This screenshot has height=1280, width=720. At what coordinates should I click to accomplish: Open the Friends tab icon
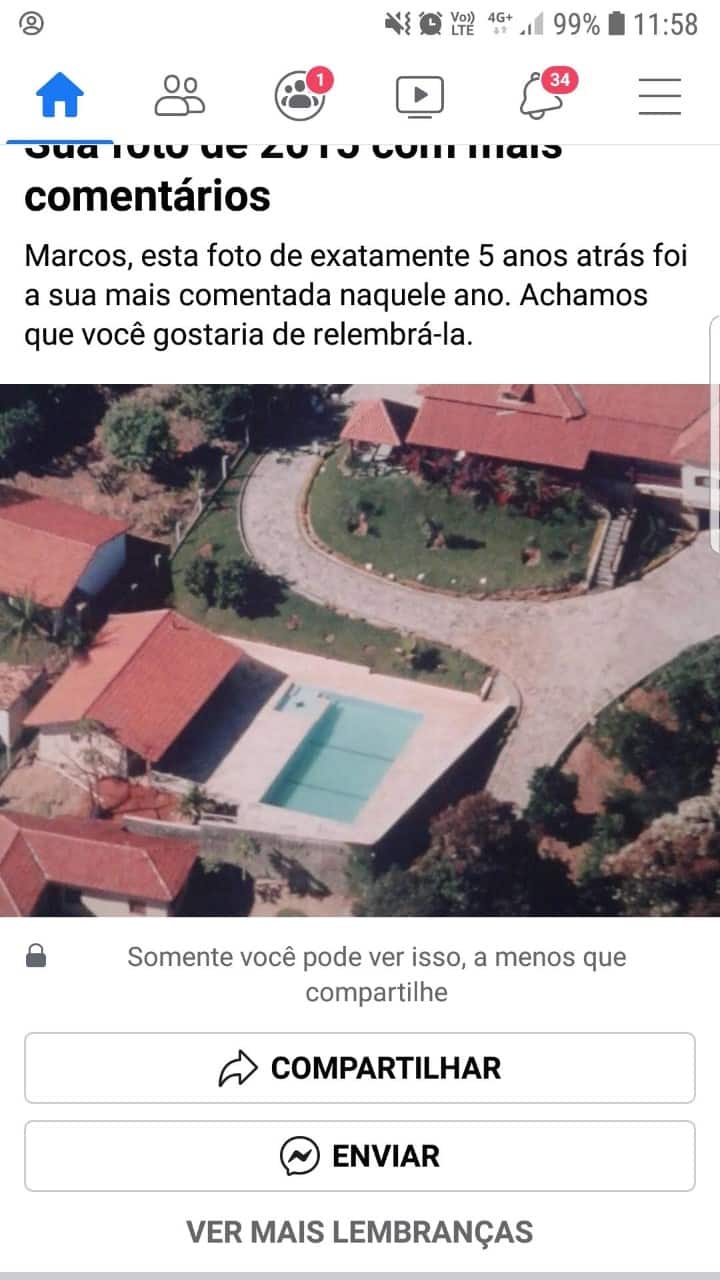point(180,96)
